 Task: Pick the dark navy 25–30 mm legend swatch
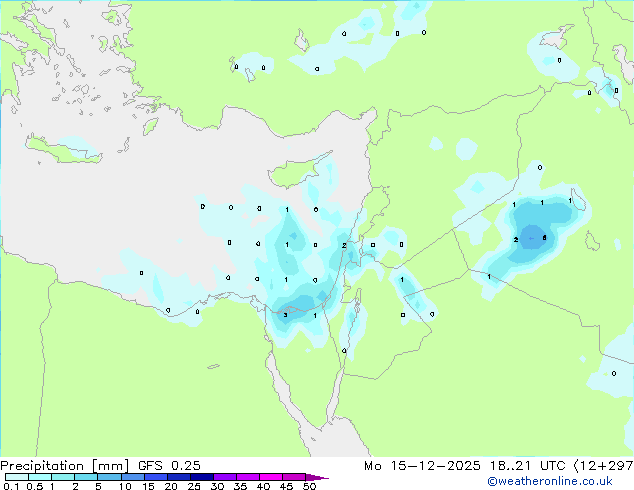[201, 477]
